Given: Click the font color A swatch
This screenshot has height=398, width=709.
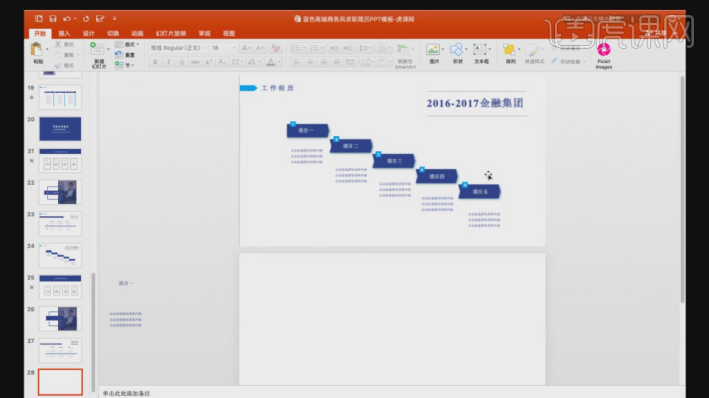Looking at the screenshot, I should [270, 62].
